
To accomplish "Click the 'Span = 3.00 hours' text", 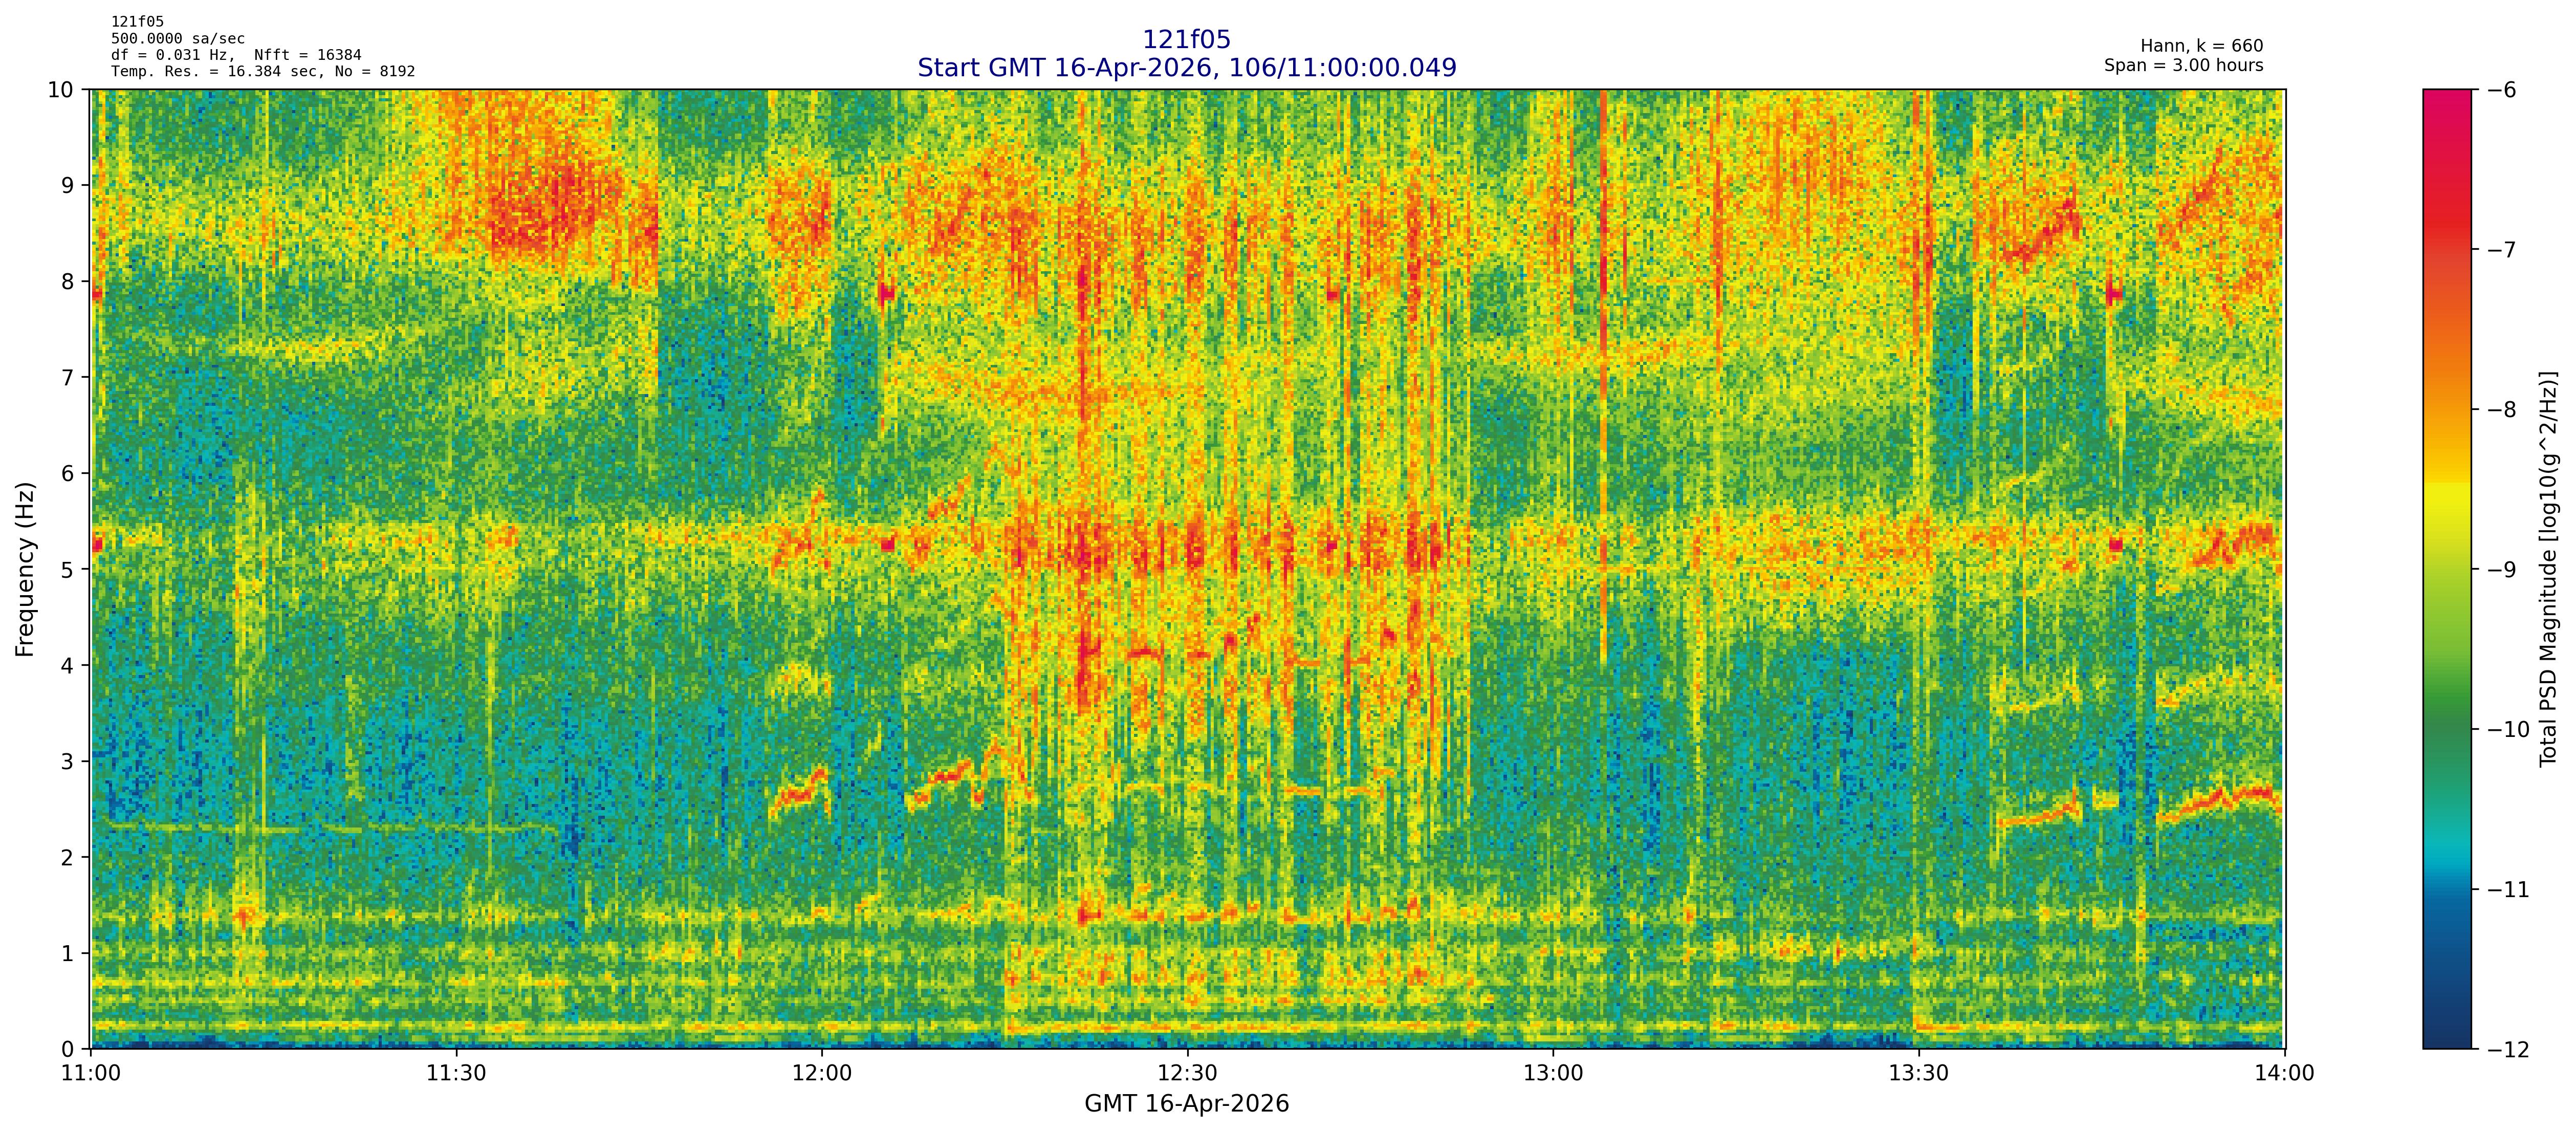I will coord(2183,65).
